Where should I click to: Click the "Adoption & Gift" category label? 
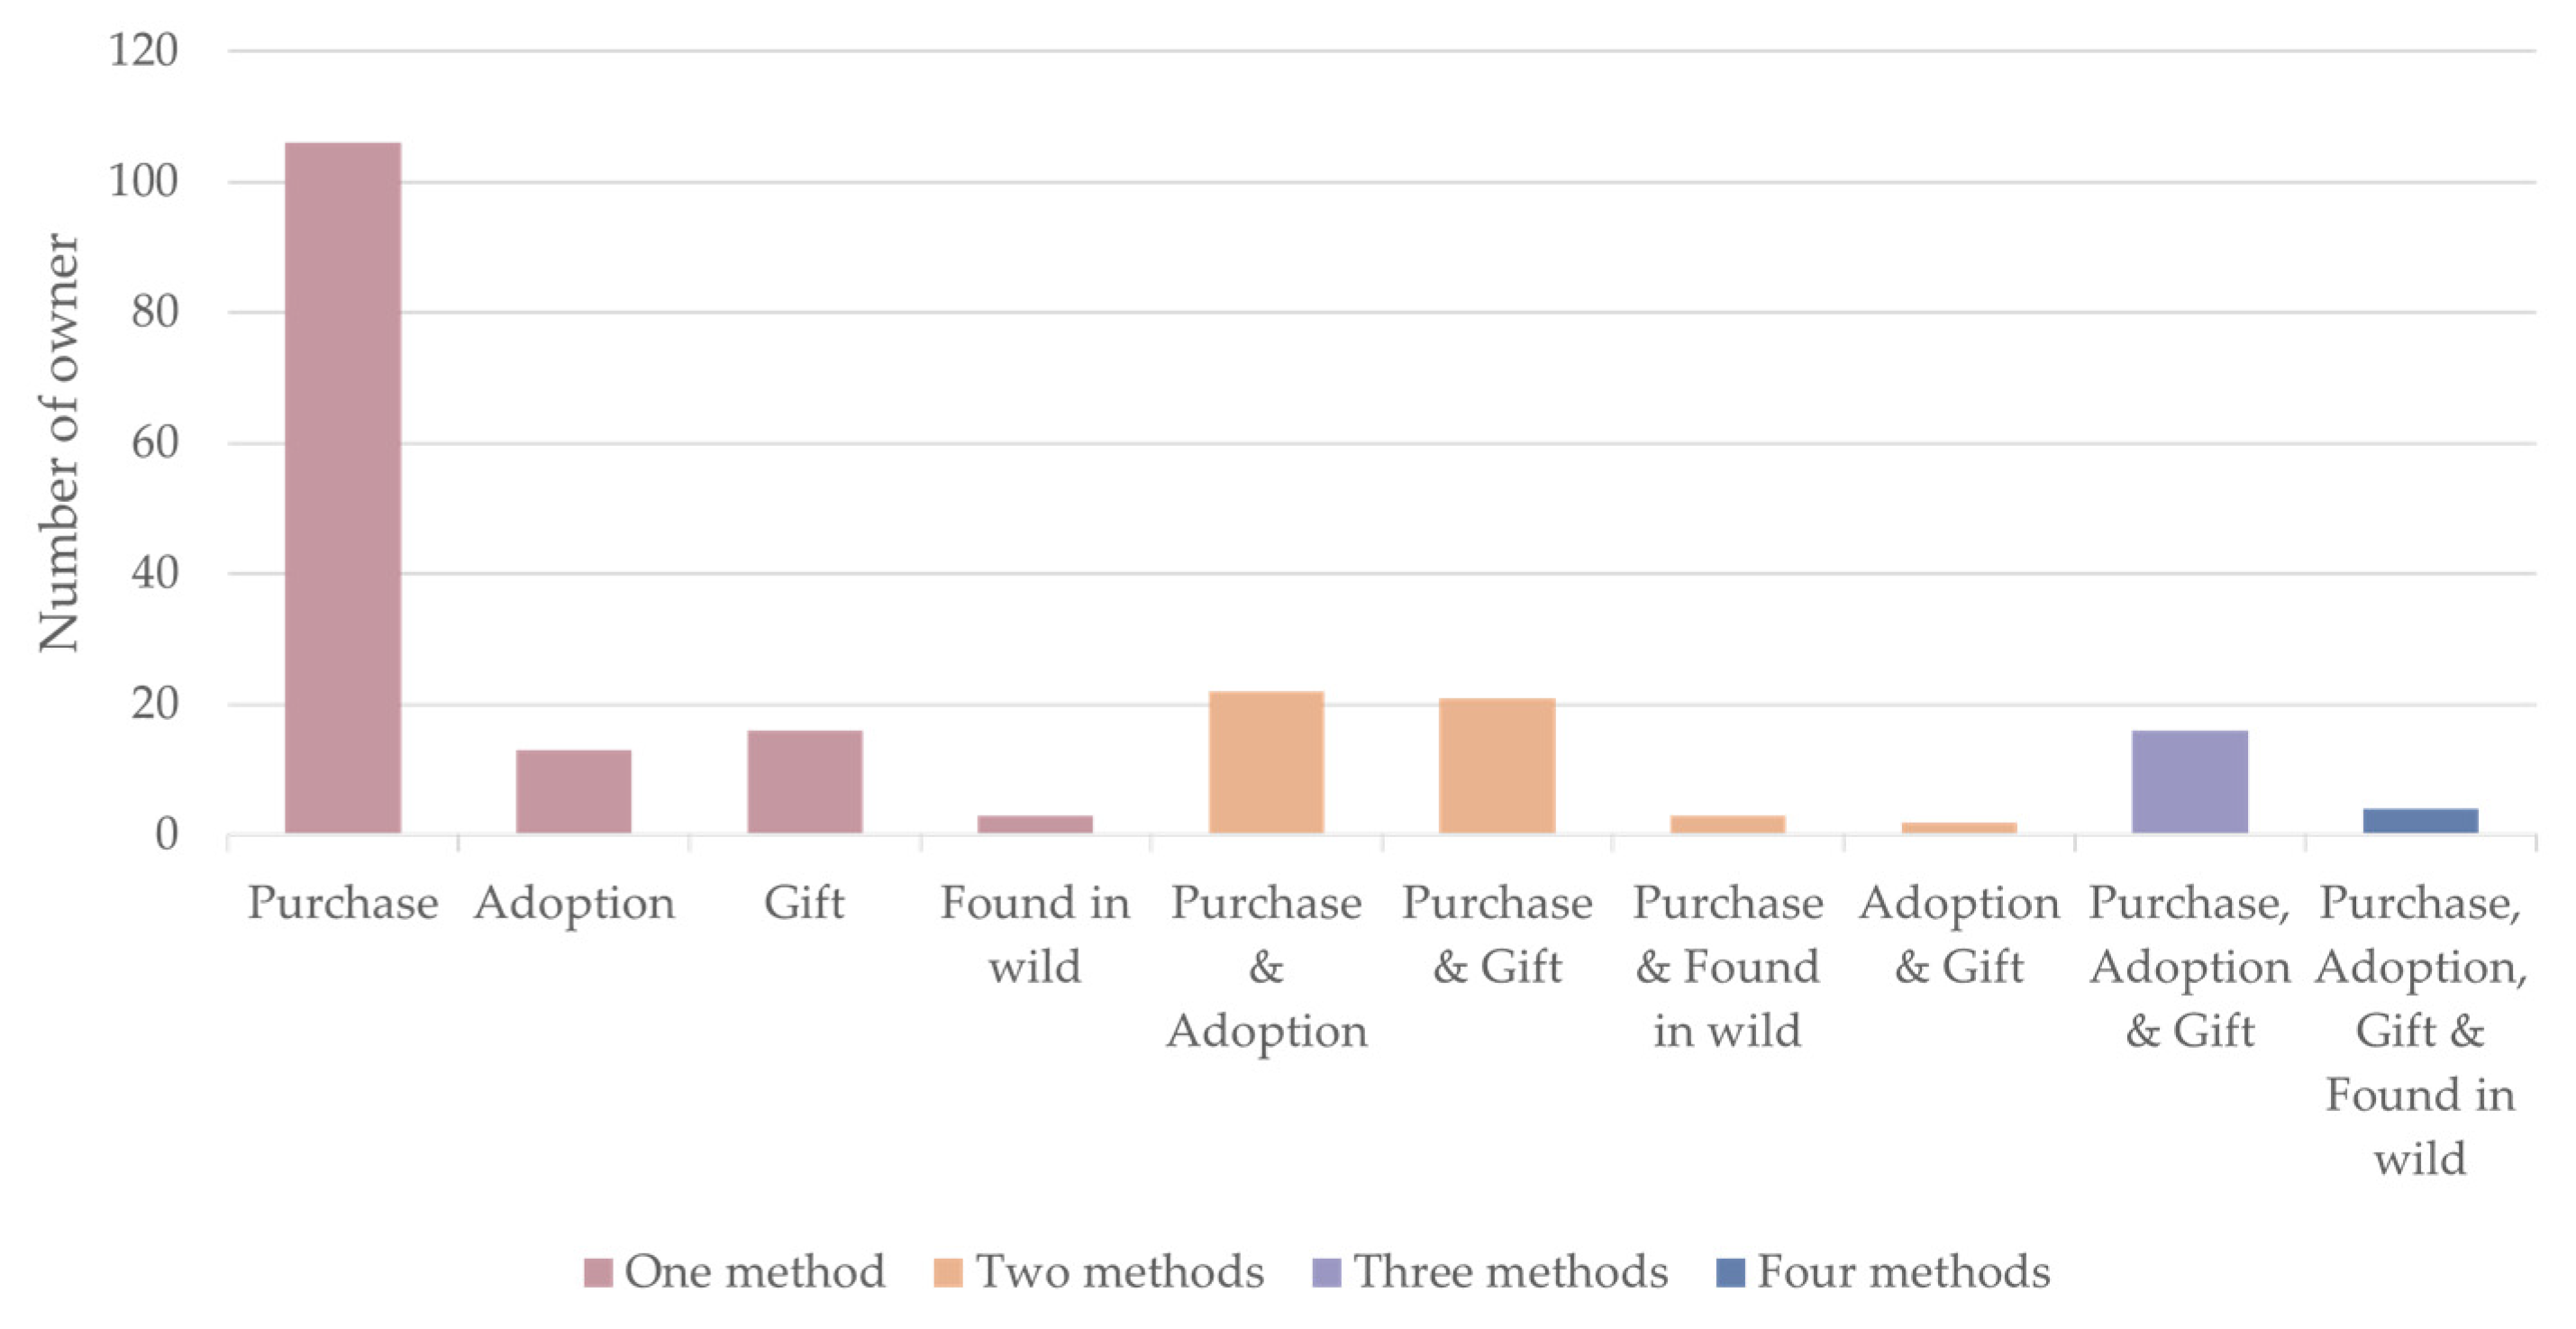coord(1959,934)
